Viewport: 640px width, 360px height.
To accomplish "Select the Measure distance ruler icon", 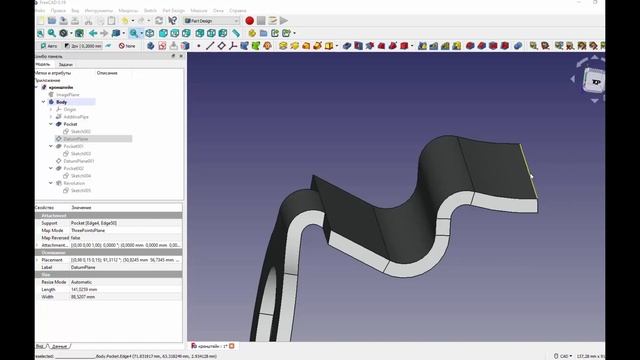I will point(236,33).
